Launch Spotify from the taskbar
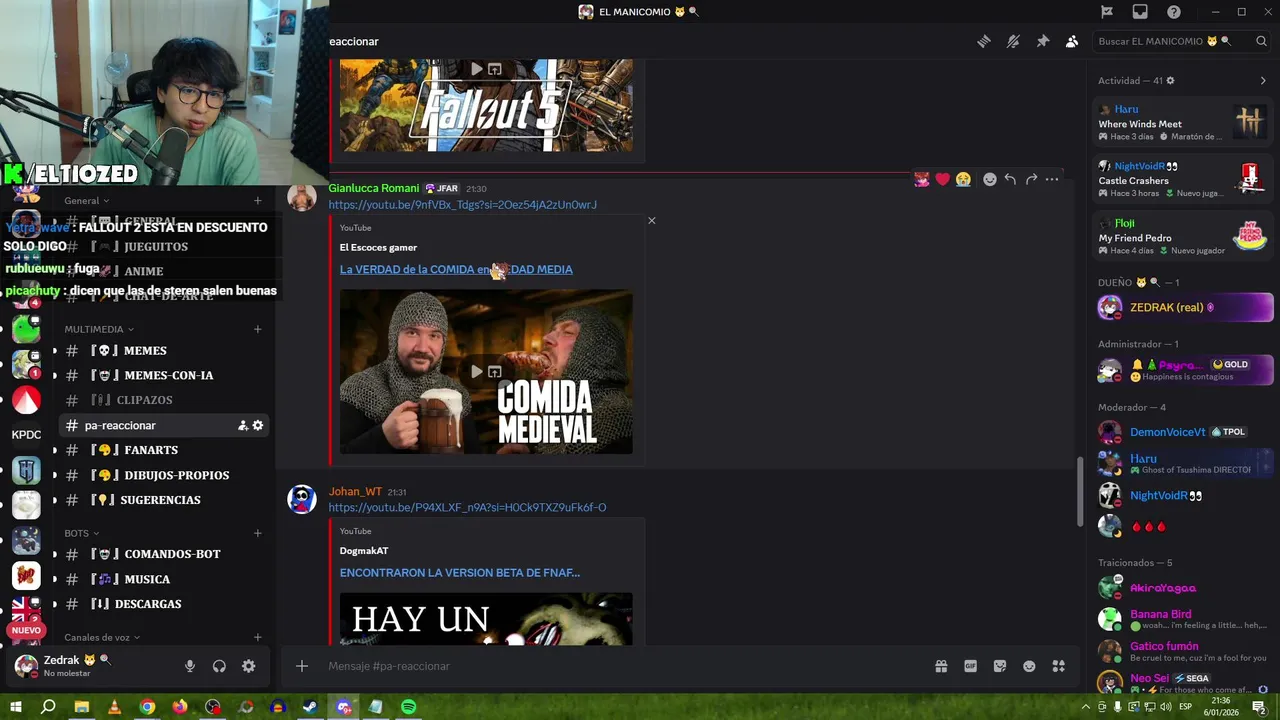The height and width of the screenshot is (720, 1280). [x=408, y=707]
